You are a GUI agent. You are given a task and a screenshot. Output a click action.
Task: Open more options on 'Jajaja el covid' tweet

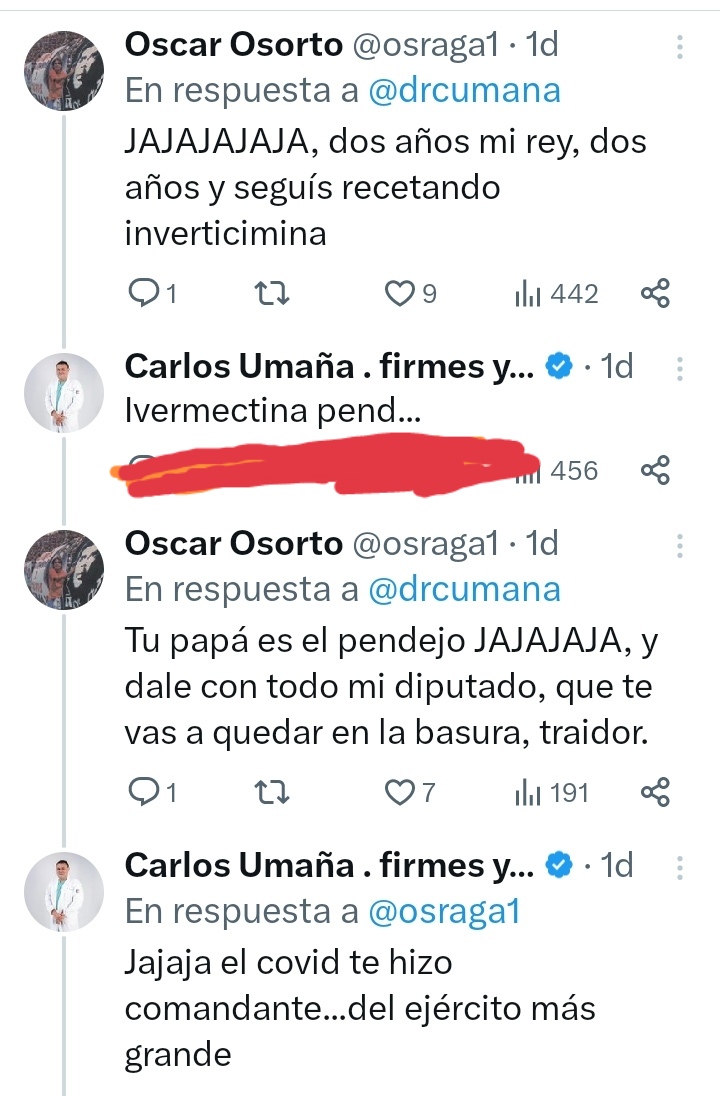[x=679, y=867]
